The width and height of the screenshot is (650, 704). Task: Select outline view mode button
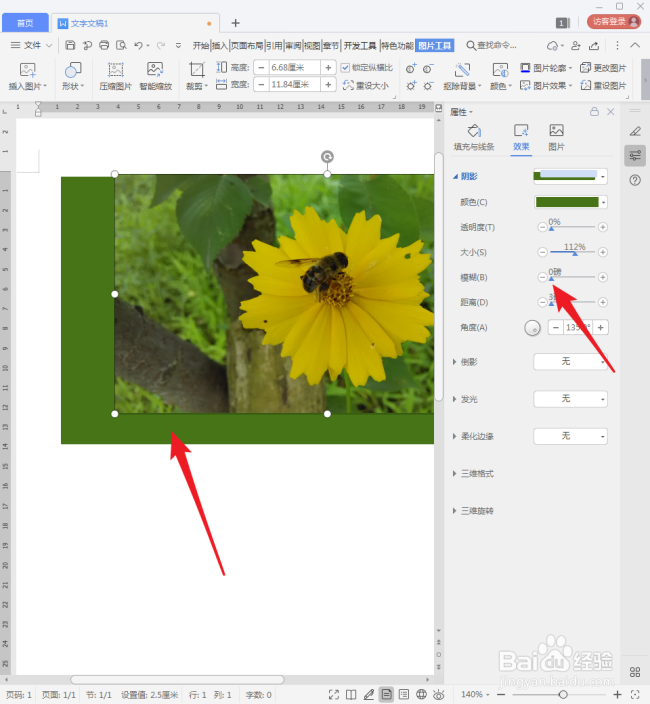click(404, 695)
